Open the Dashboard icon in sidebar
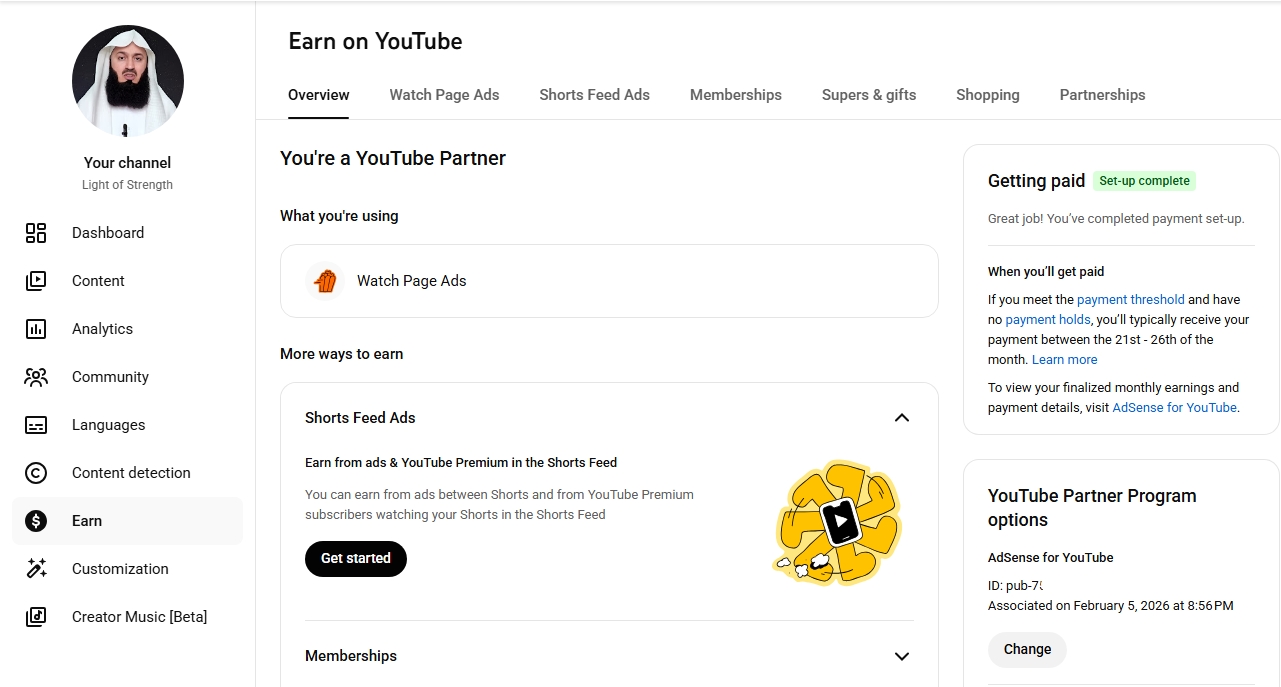Screen dimensions: 1281x687 (36, 233)
